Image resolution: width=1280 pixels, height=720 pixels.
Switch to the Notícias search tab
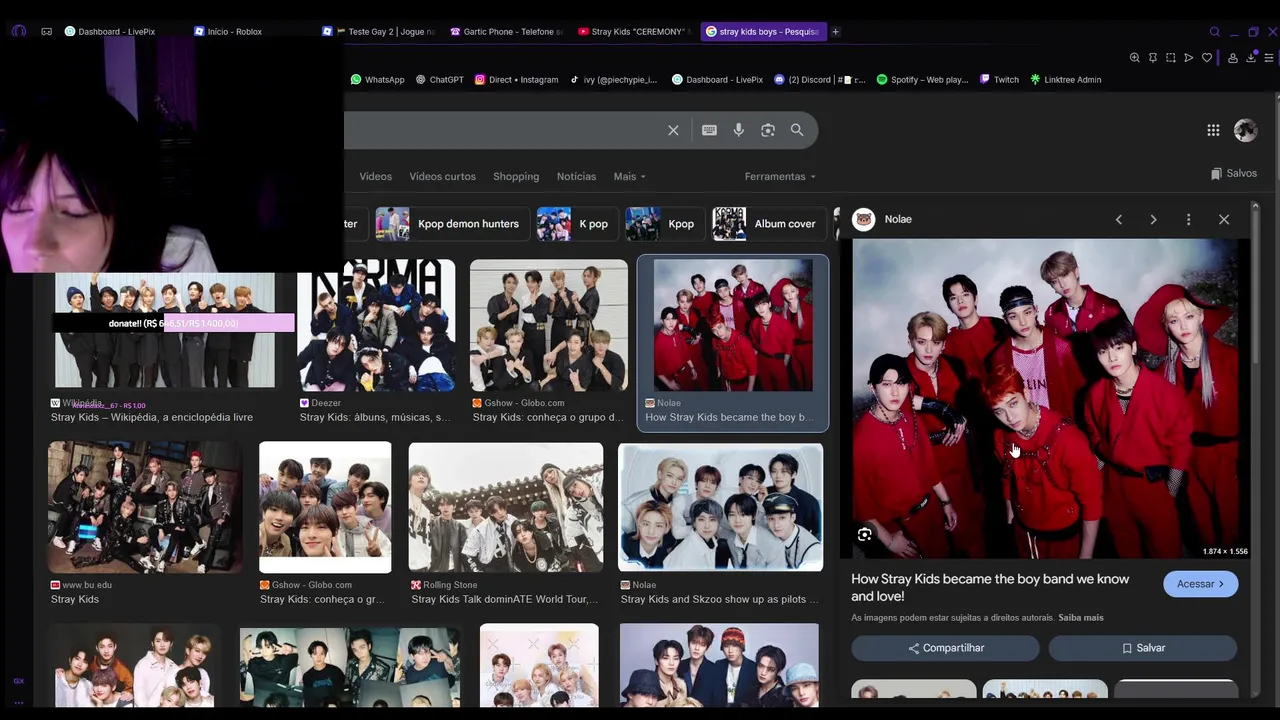[x=576, y=176]
